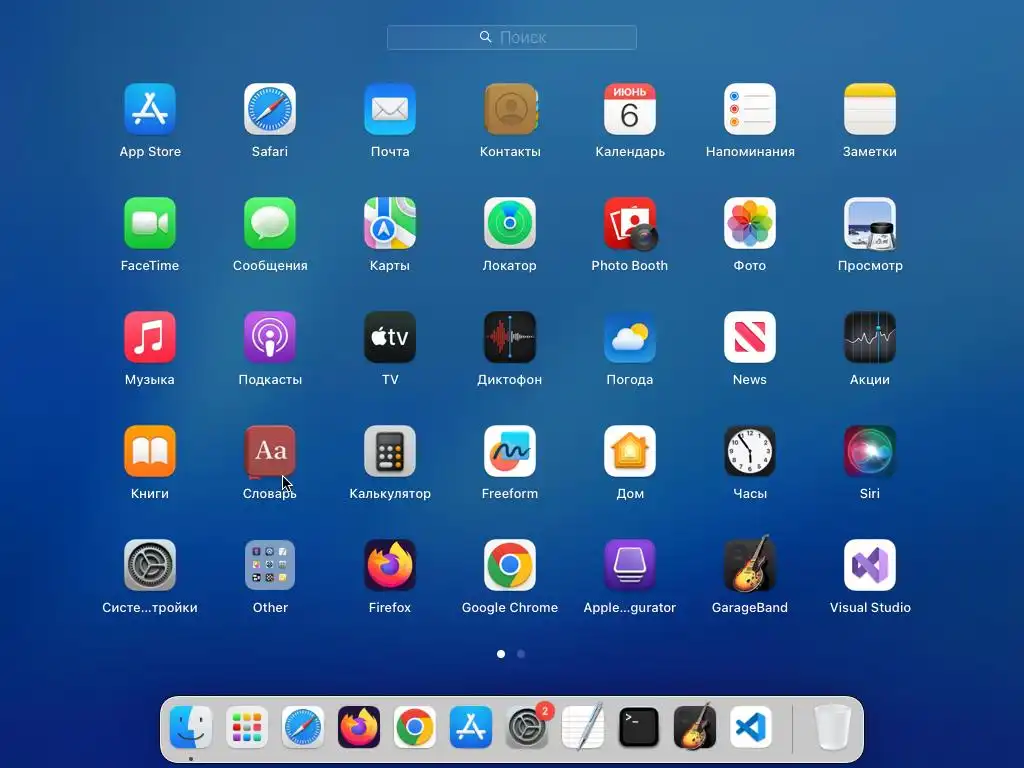
Task: Open Погода weather app
Action: point(630,337)
